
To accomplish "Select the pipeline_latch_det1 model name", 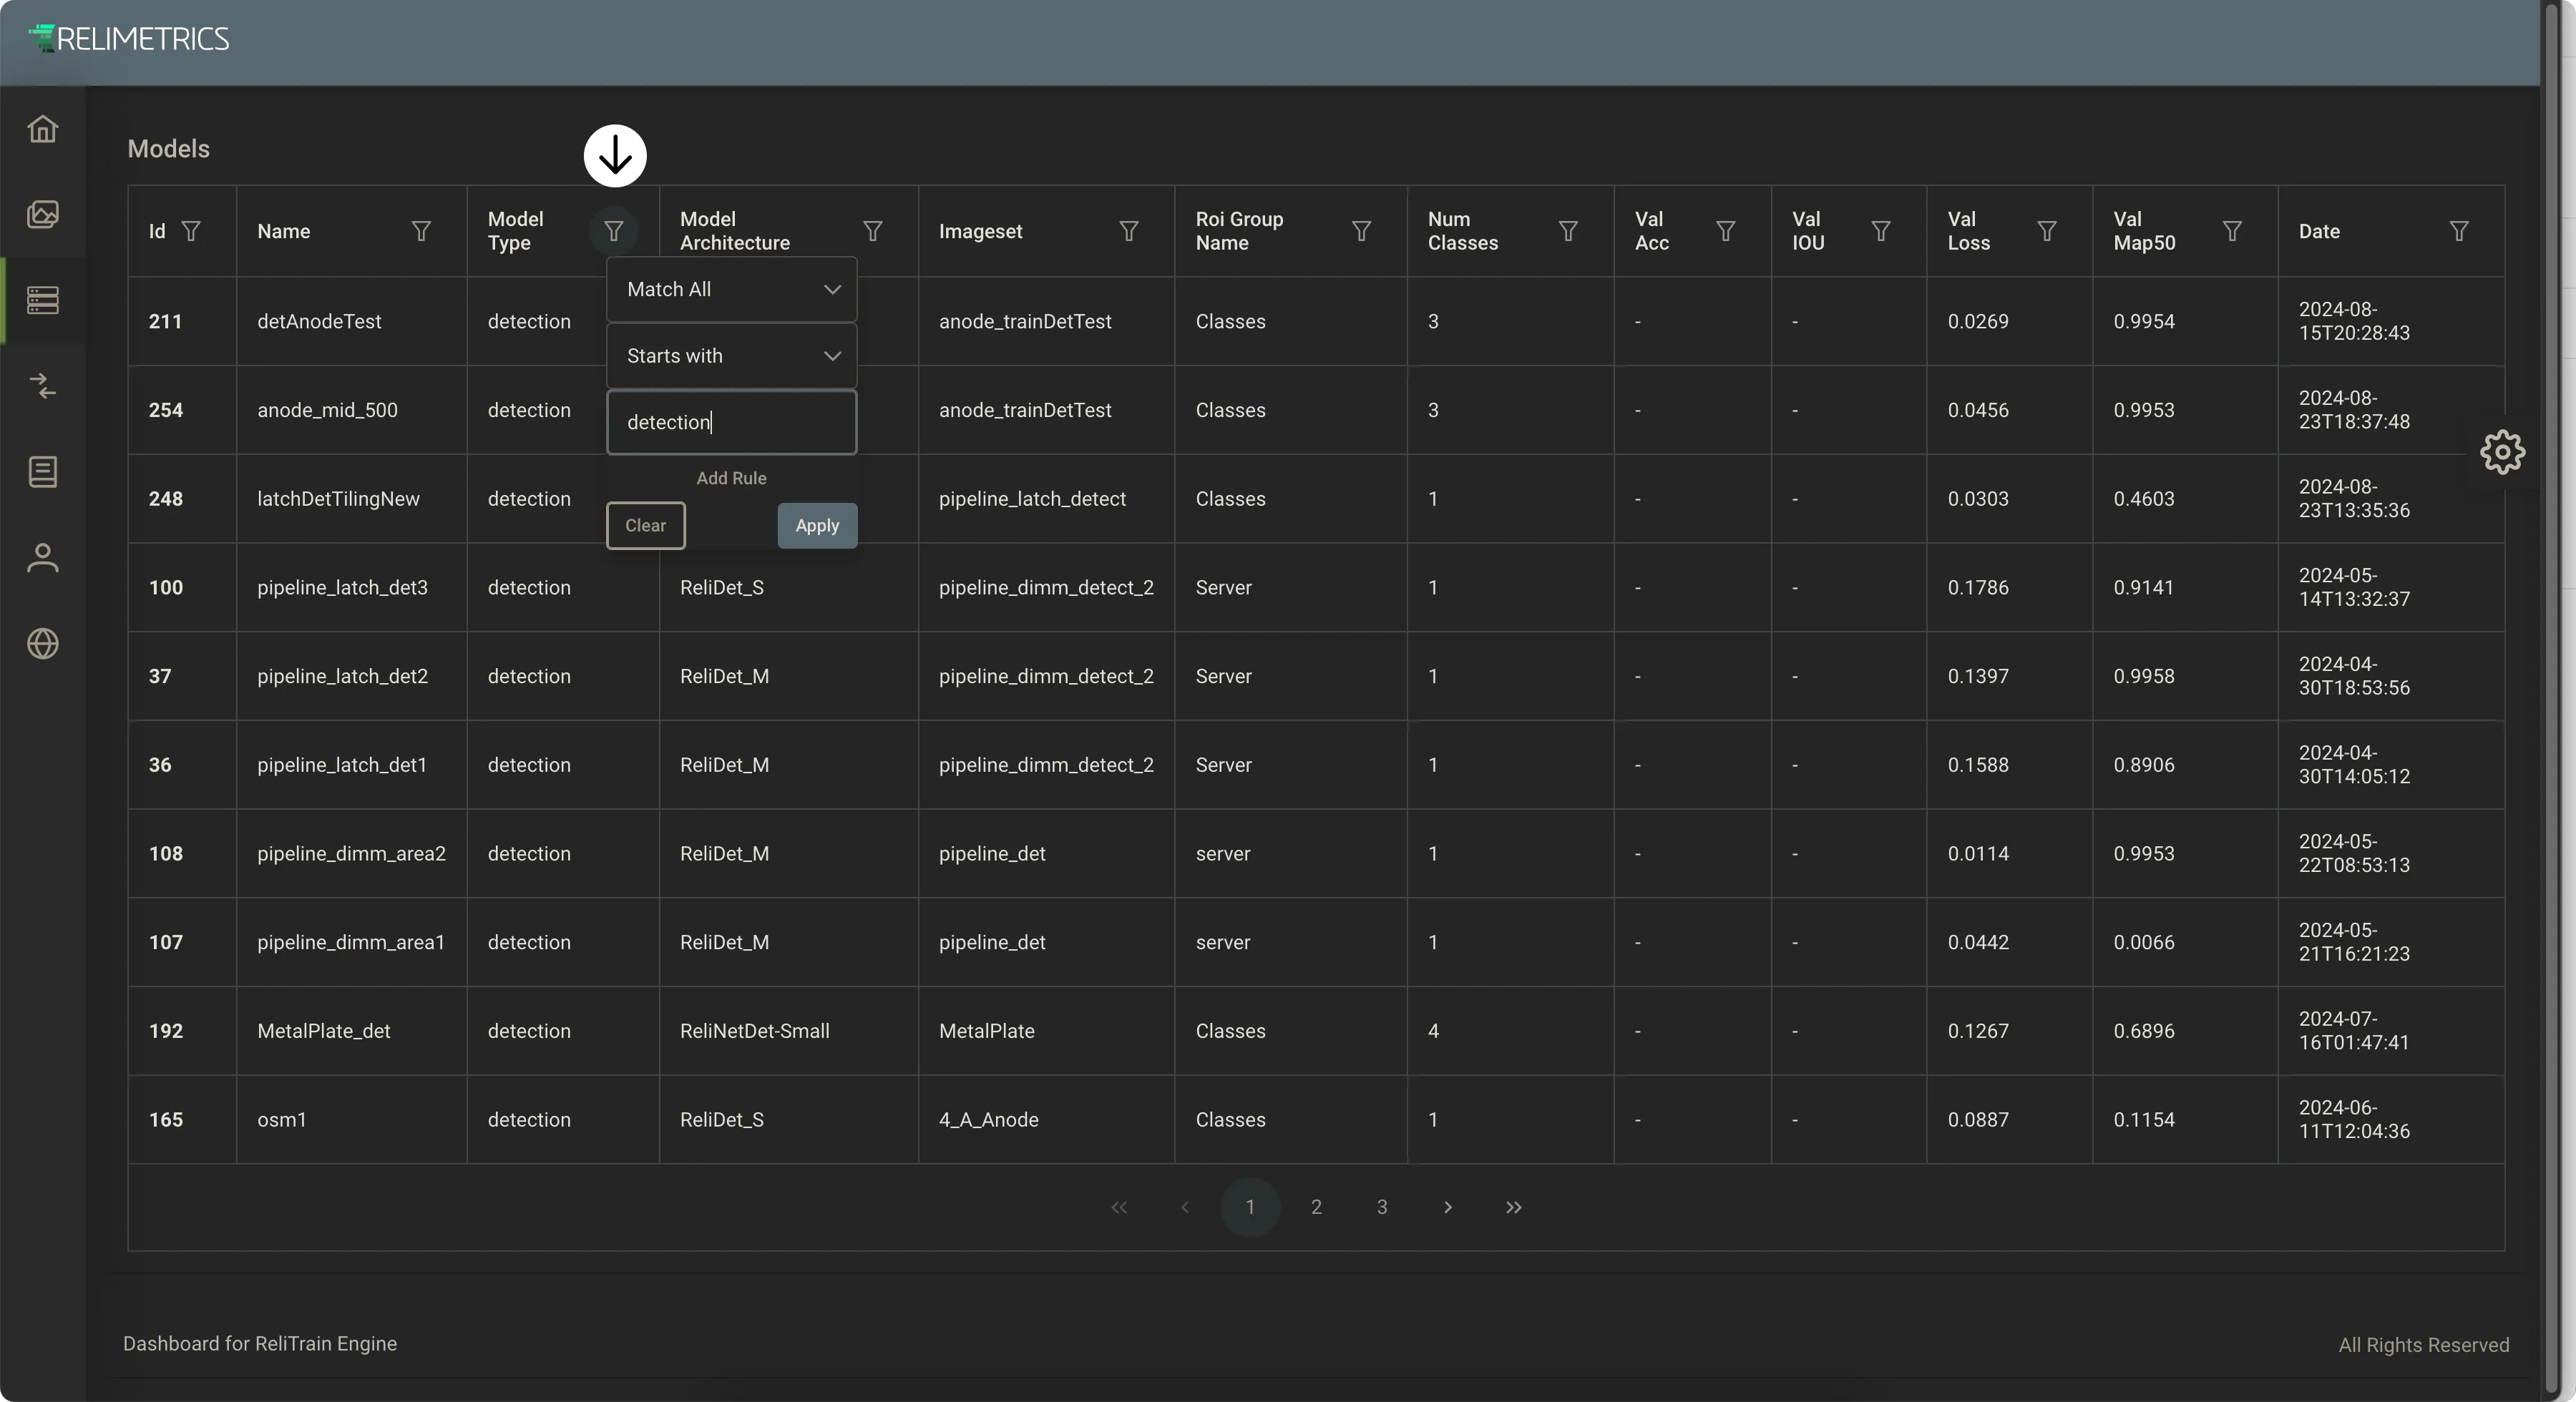I will 342,765.
